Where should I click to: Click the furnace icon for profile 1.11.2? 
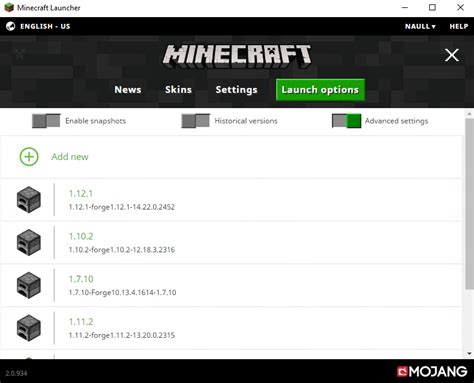click(29, 328)
